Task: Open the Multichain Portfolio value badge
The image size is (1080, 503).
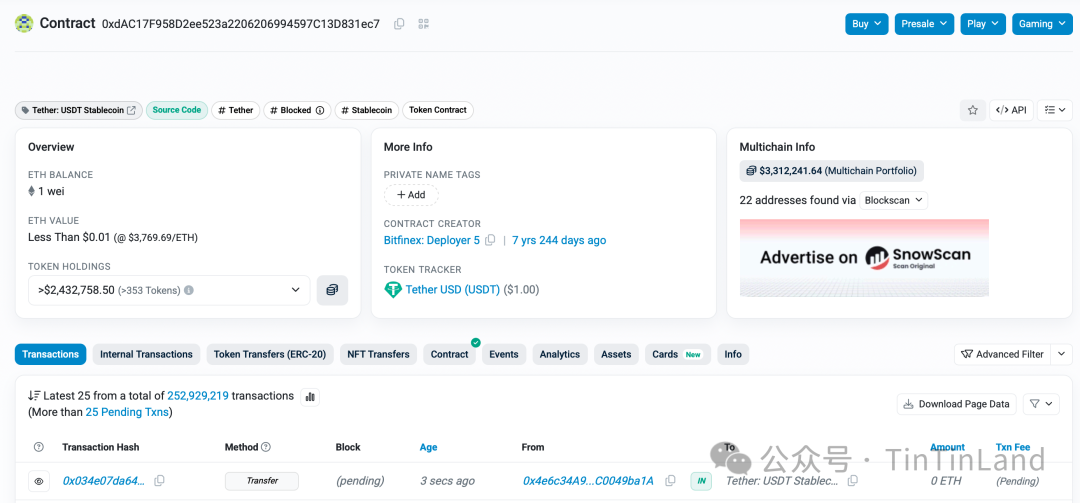Action: [832, 171]
